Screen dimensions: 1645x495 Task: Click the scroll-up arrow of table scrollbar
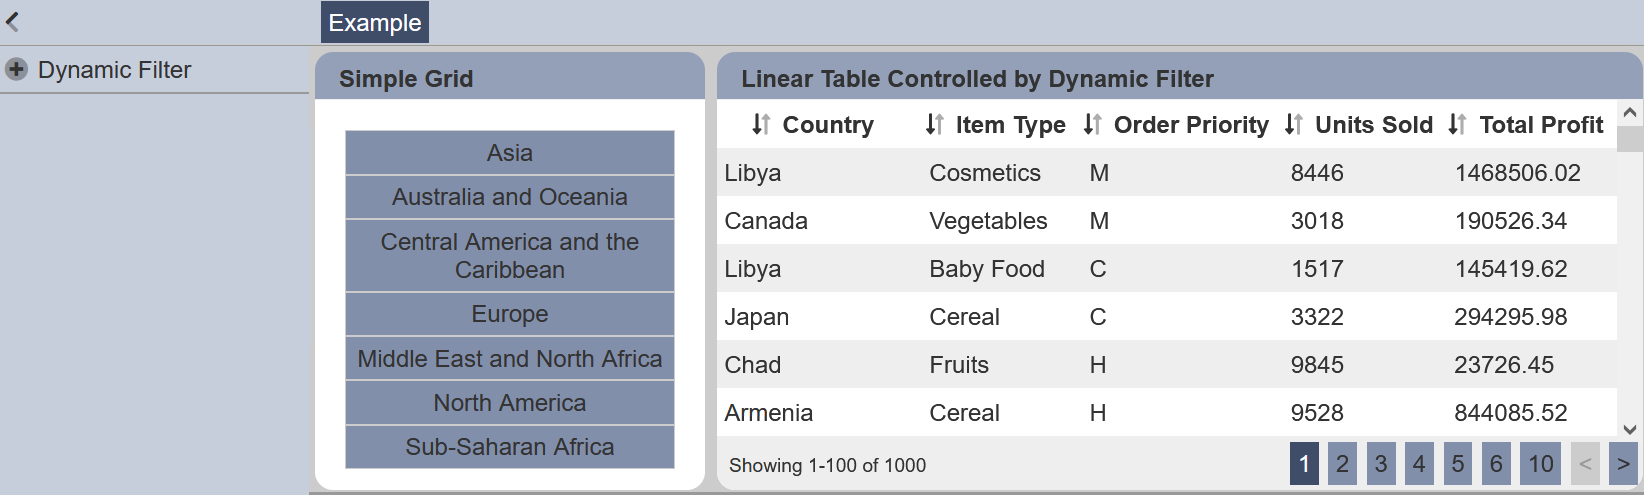click(x=1630, y=112)
